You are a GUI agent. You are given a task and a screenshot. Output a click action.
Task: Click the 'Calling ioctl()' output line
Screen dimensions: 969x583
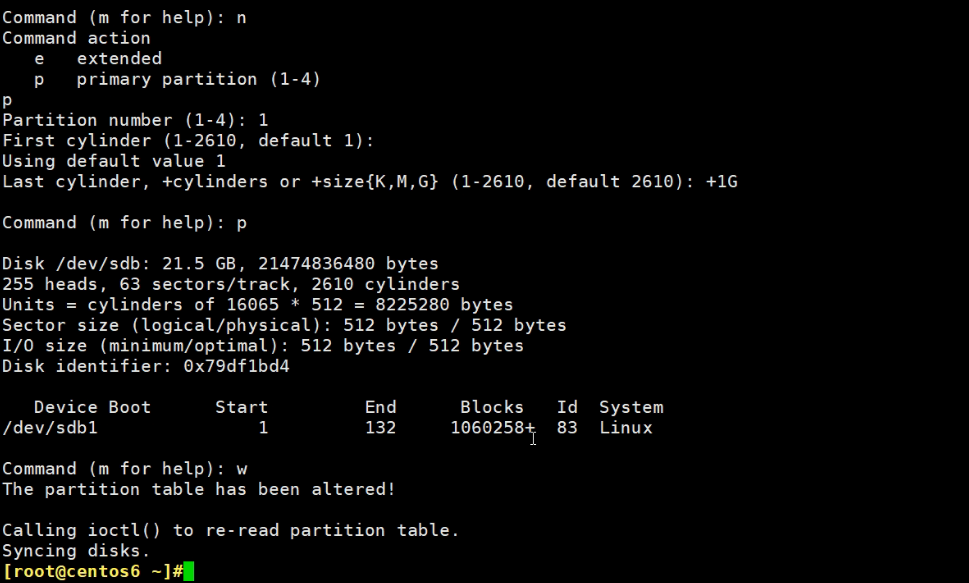pyautogui.click(x=230, y=530)
